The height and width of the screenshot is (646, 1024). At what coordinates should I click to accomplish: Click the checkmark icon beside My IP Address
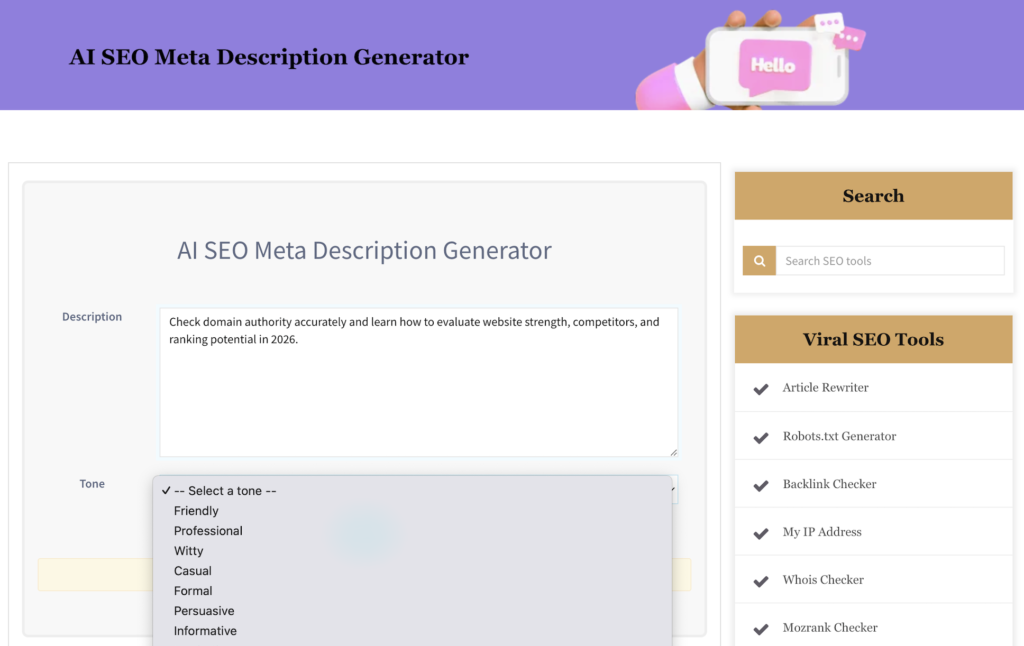coord(760,532)
